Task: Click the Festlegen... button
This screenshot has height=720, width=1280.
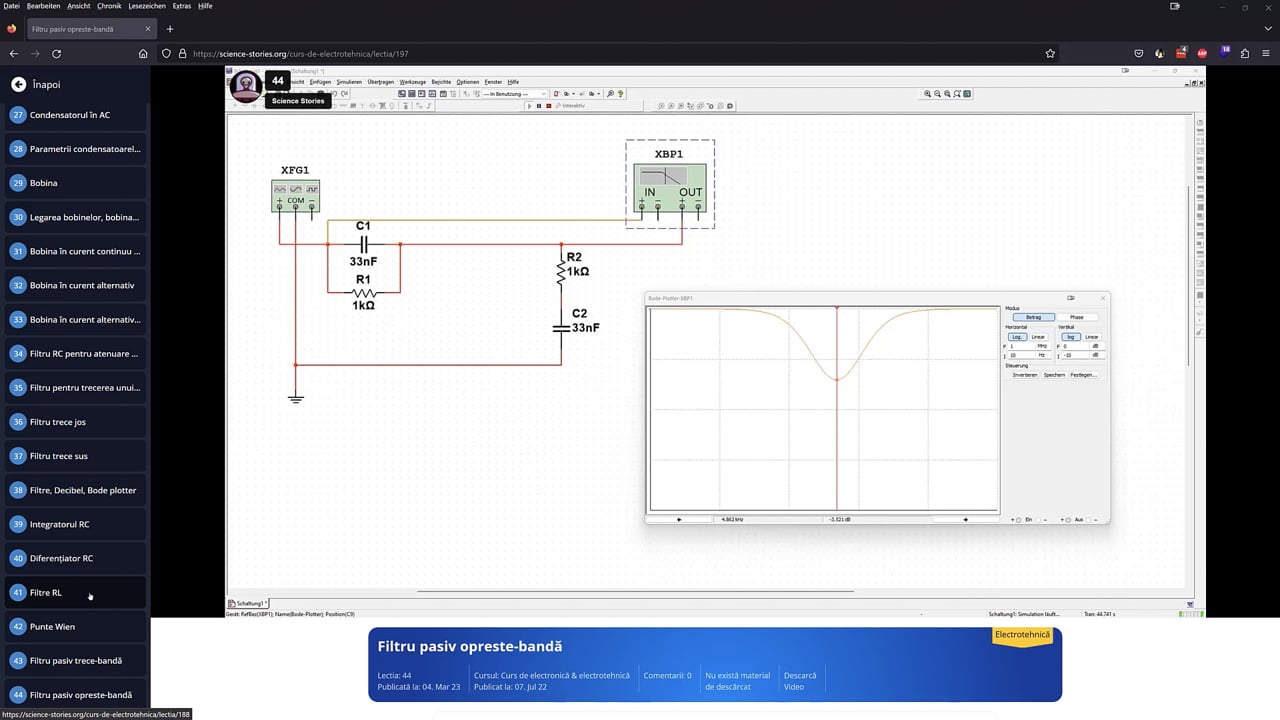Action: pyautogui.click(x=1084, y=375)
